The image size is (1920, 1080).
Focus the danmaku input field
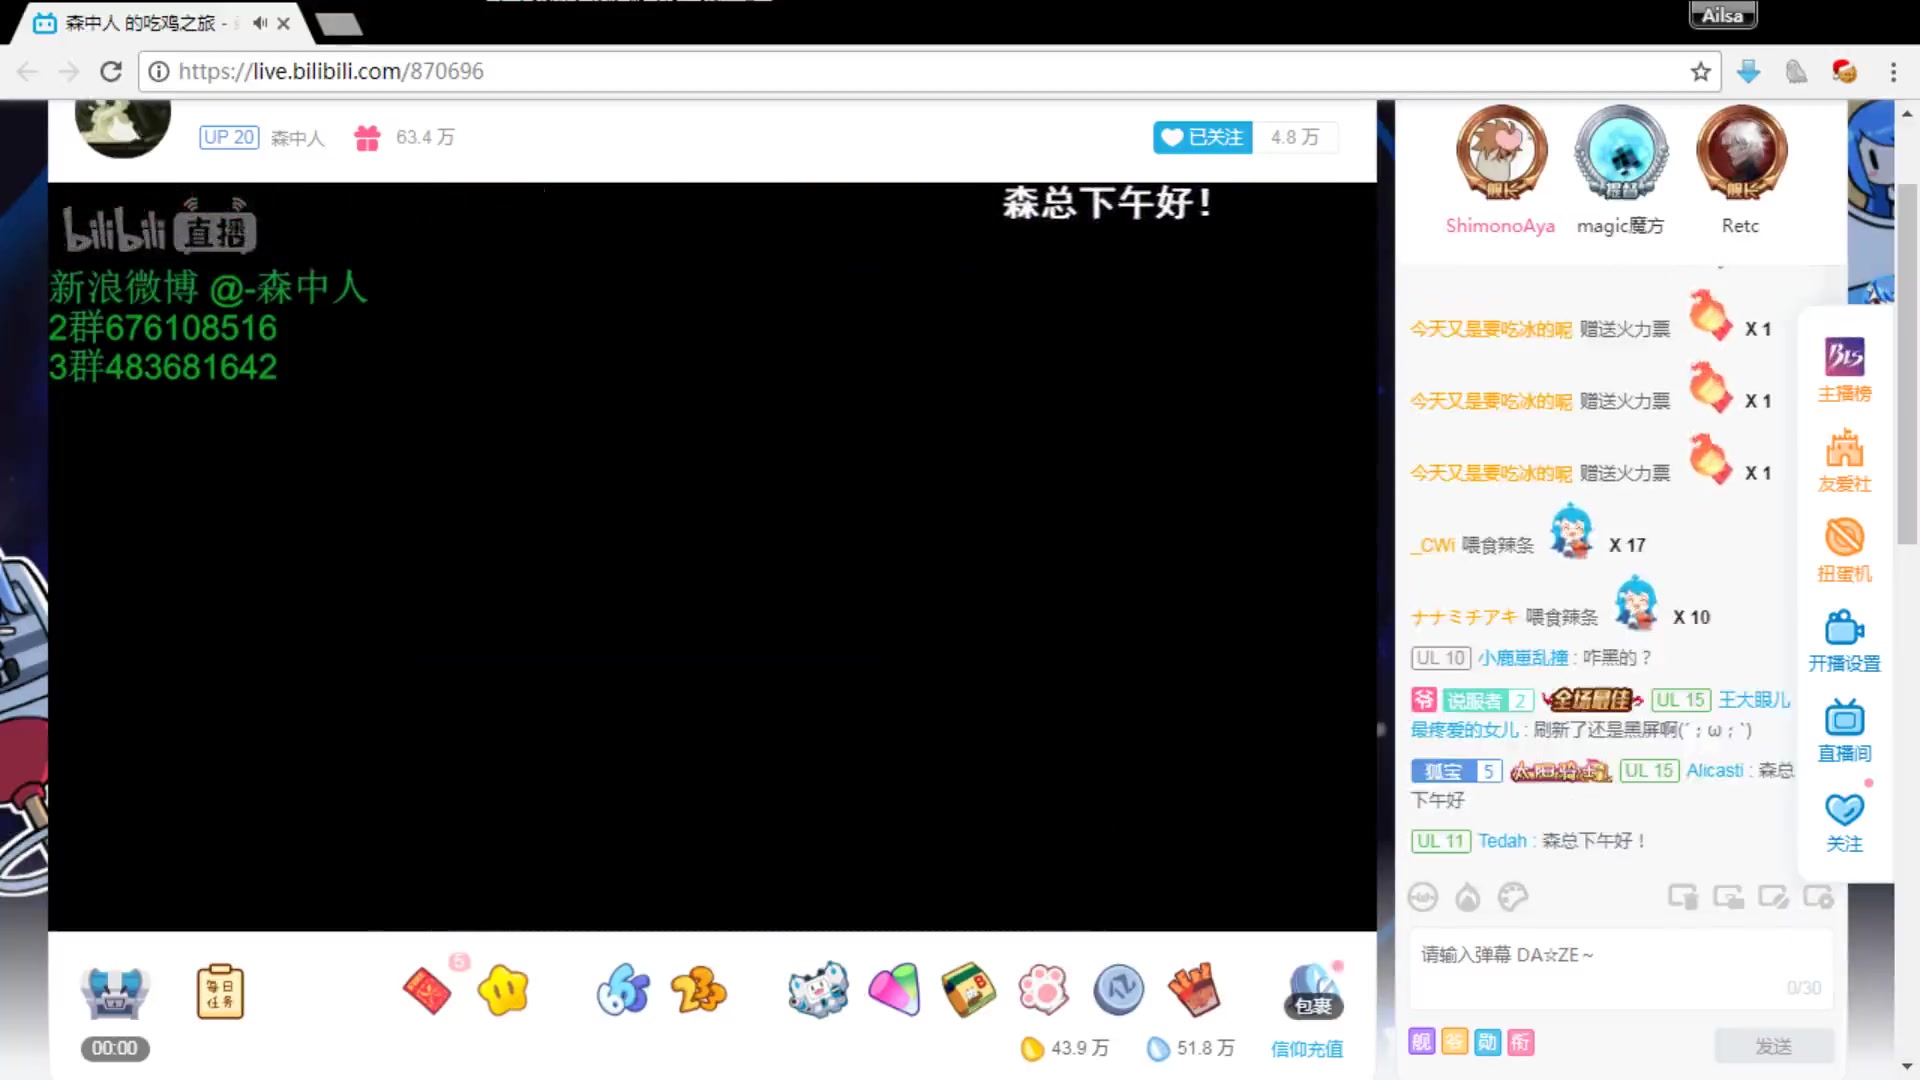click(x=1620, y=968)
